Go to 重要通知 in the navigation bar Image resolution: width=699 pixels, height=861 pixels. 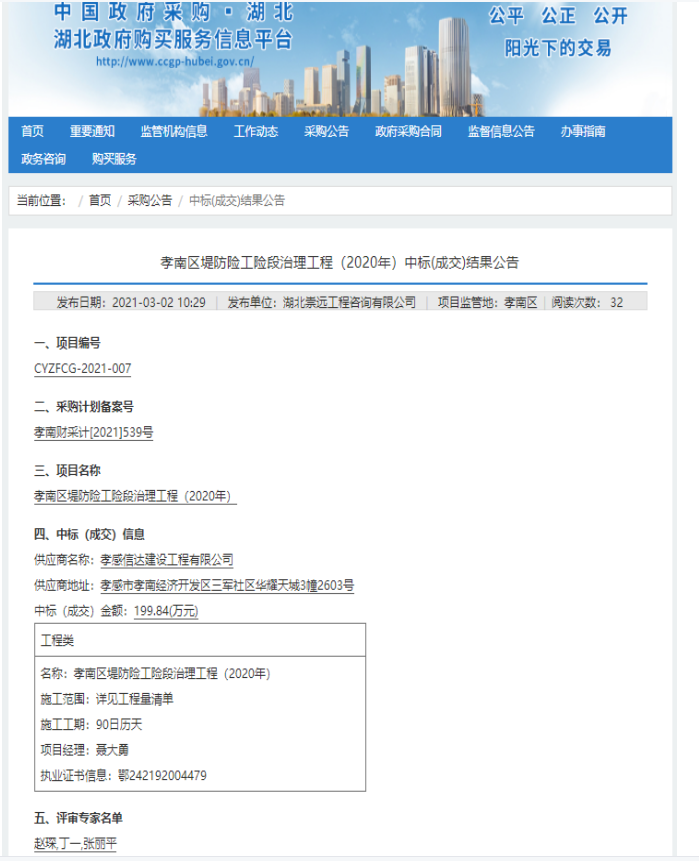coord(92,131)
